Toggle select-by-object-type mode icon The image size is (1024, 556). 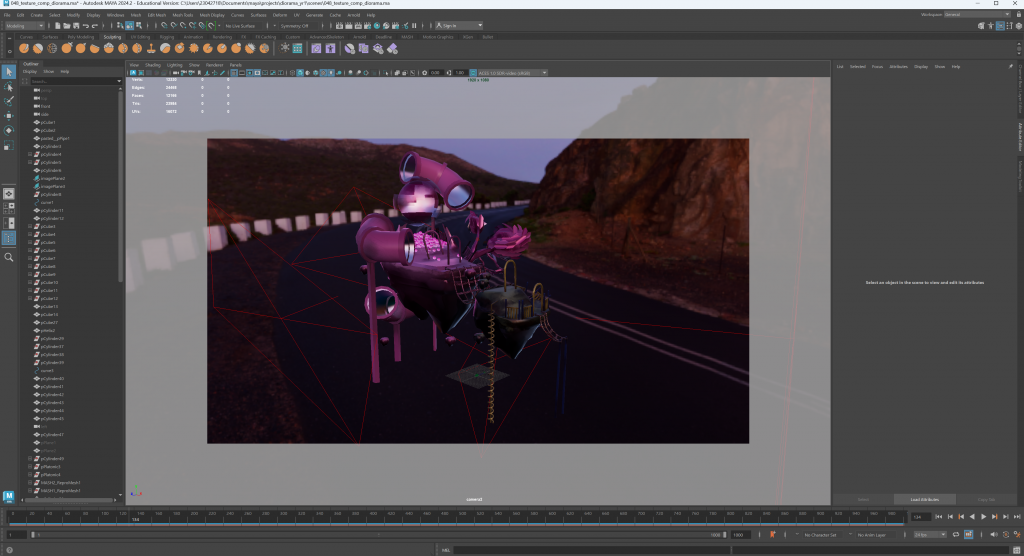coord(129,25)
